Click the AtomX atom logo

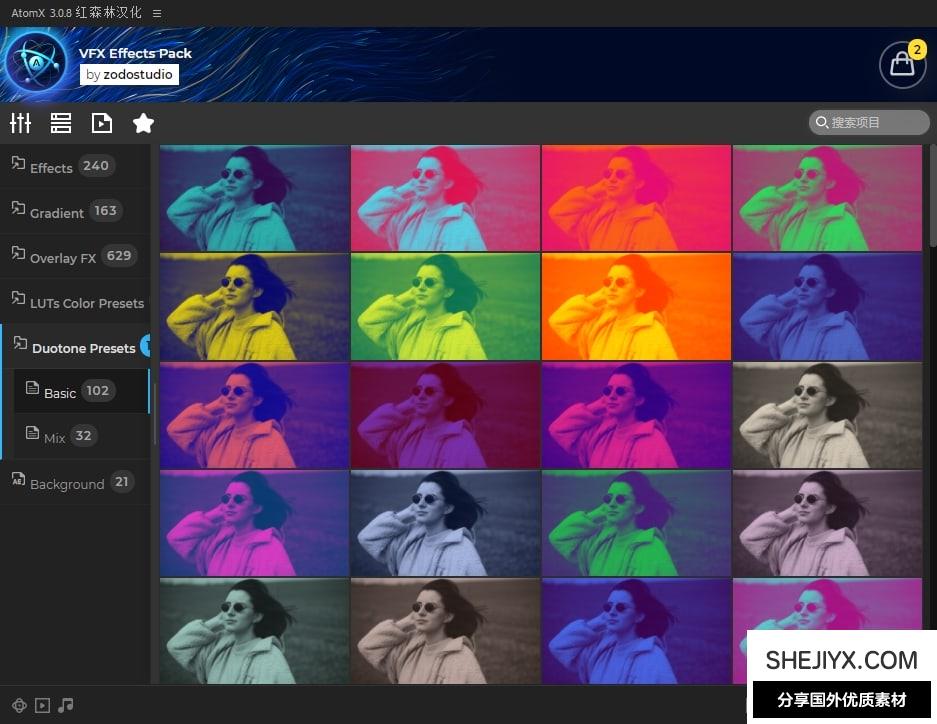(36, 63)
